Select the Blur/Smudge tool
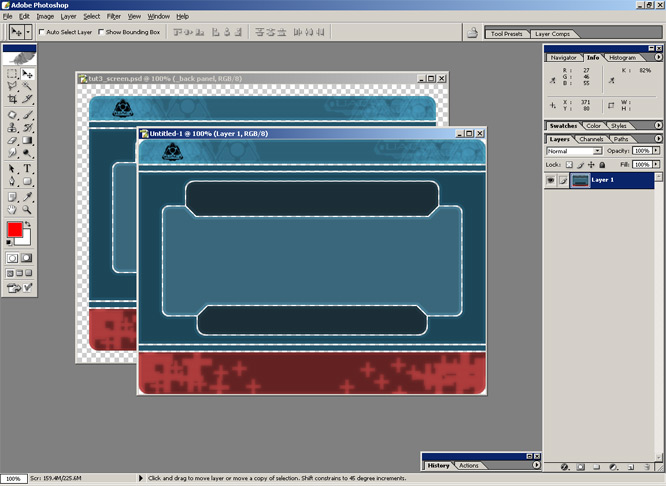 [12, 153]
